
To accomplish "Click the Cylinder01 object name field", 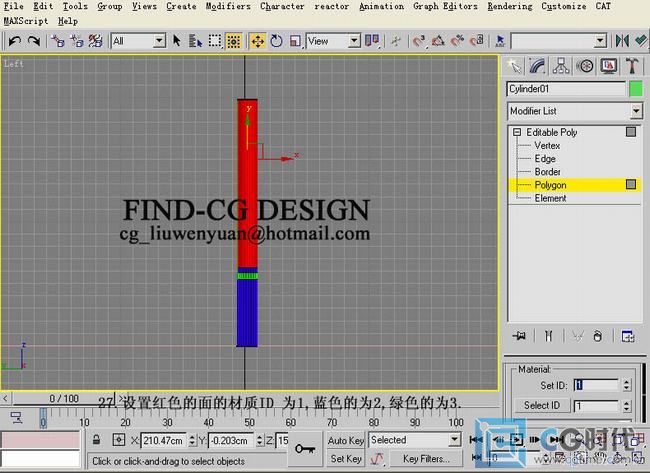I will (x=566, y=89).
